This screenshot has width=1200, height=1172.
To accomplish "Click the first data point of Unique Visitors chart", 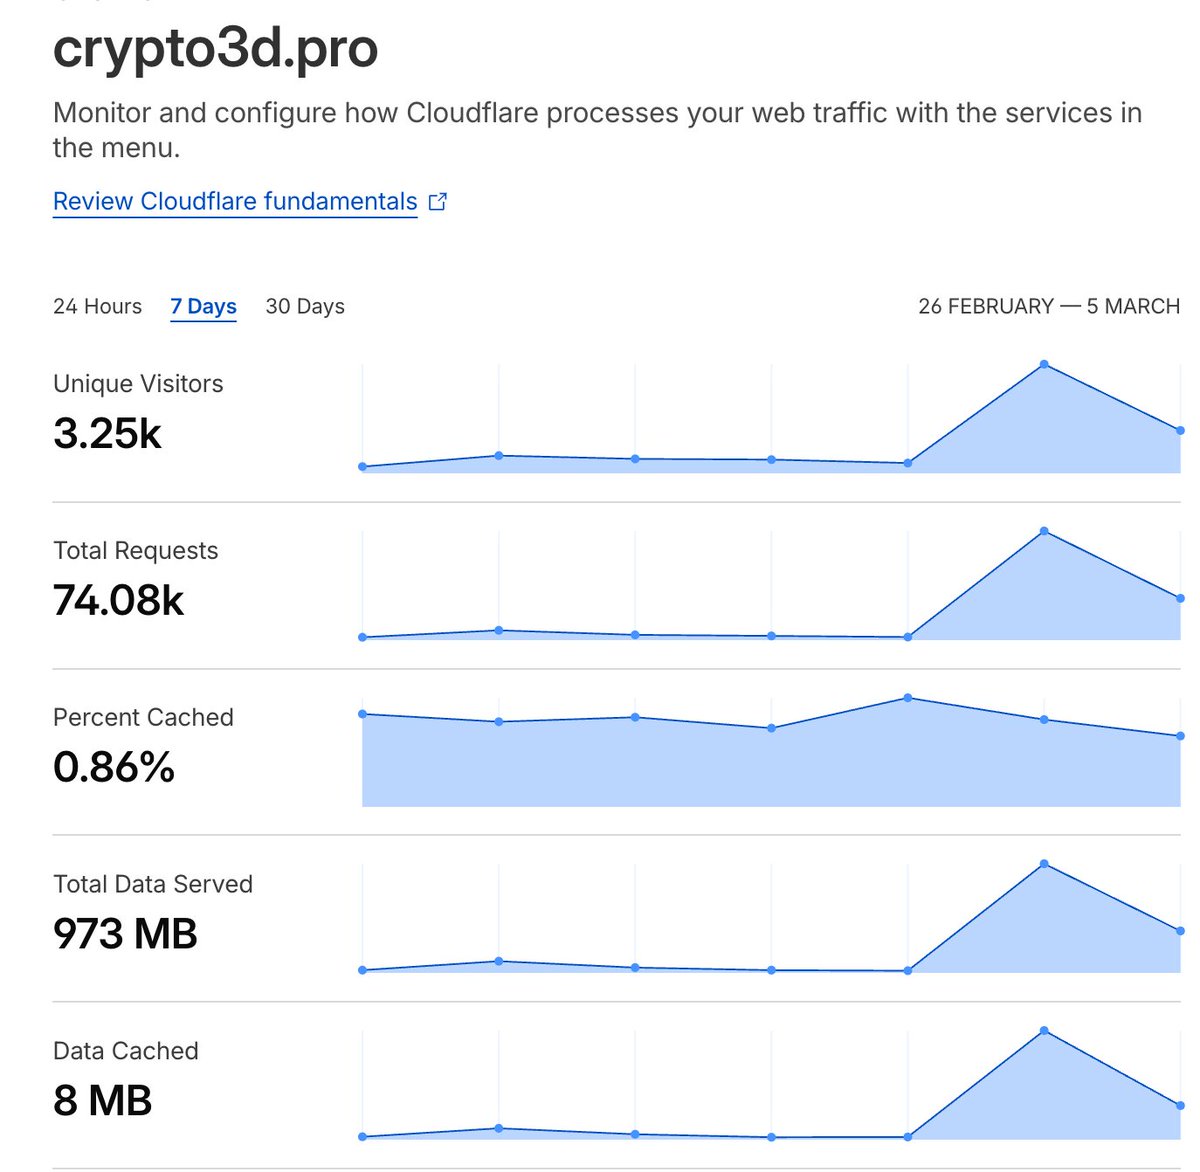I will point(362,466).
